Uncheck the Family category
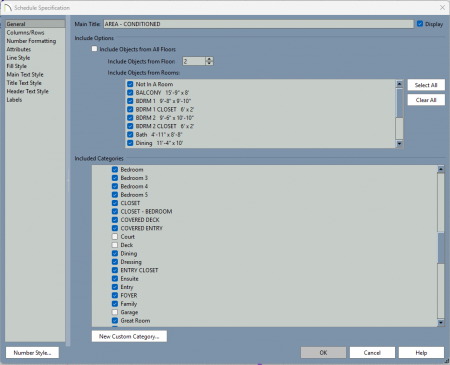The height and width of the screenshot is (365, 450). coord(115,304)
